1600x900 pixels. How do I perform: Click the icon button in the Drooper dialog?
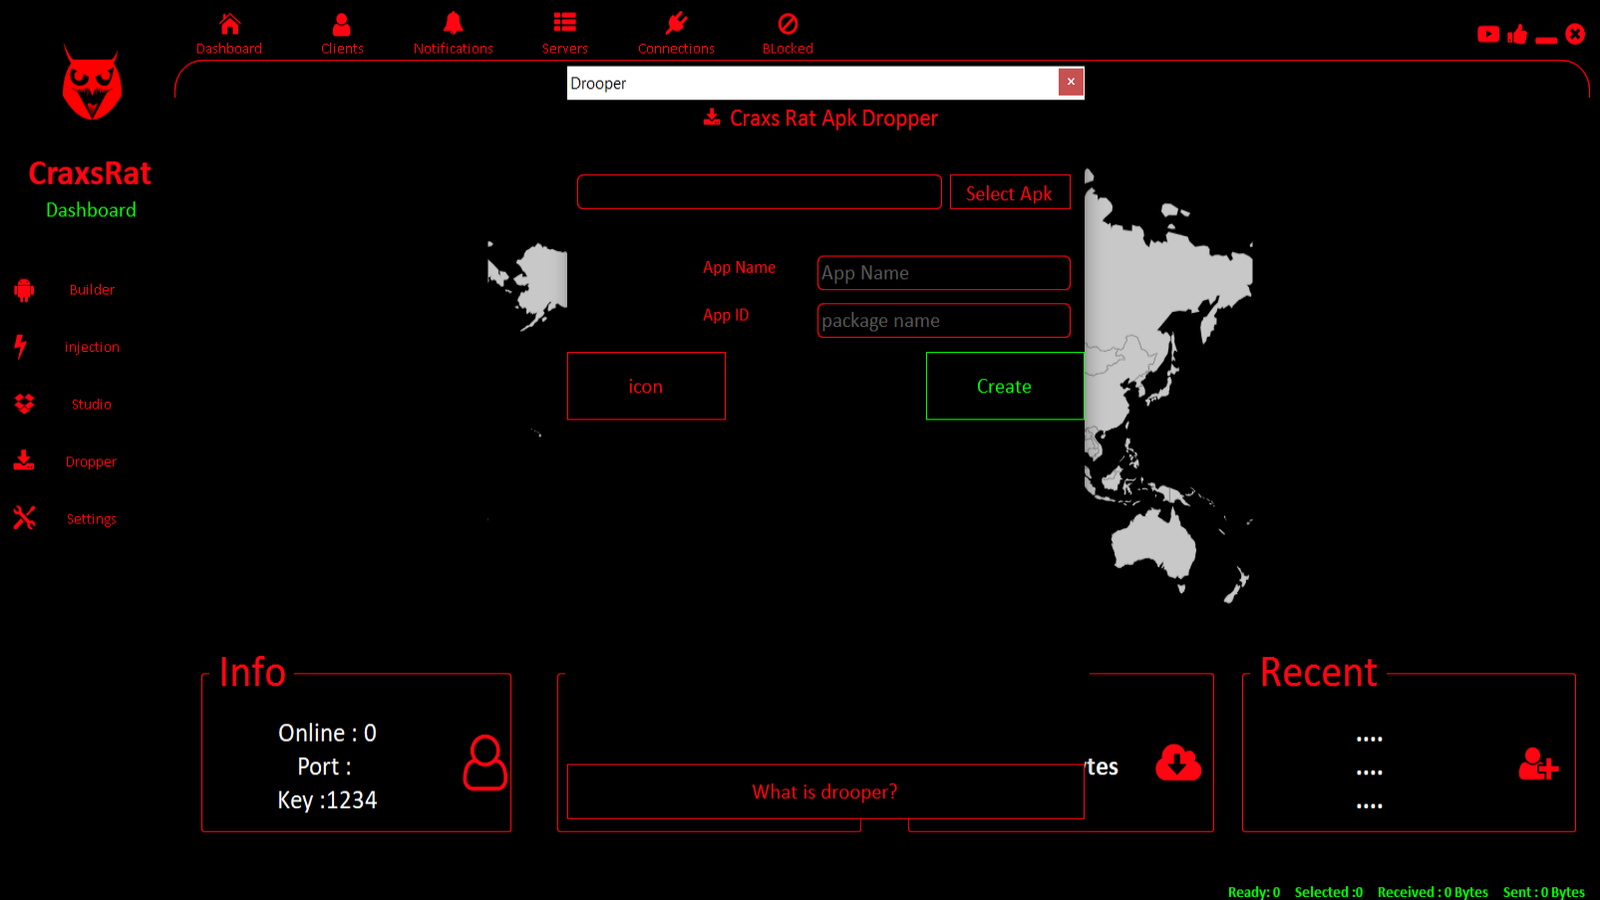pyautogui.click(x=646, y=386)
